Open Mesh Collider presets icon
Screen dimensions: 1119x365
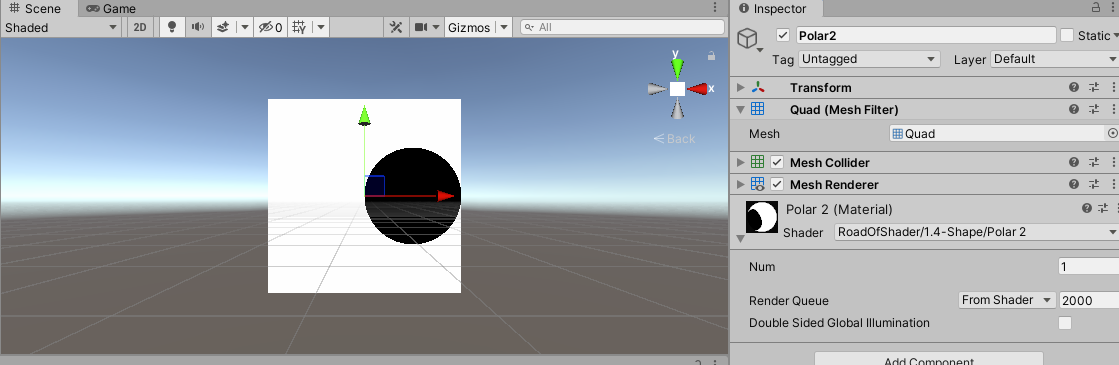[x=1094, y=162]
